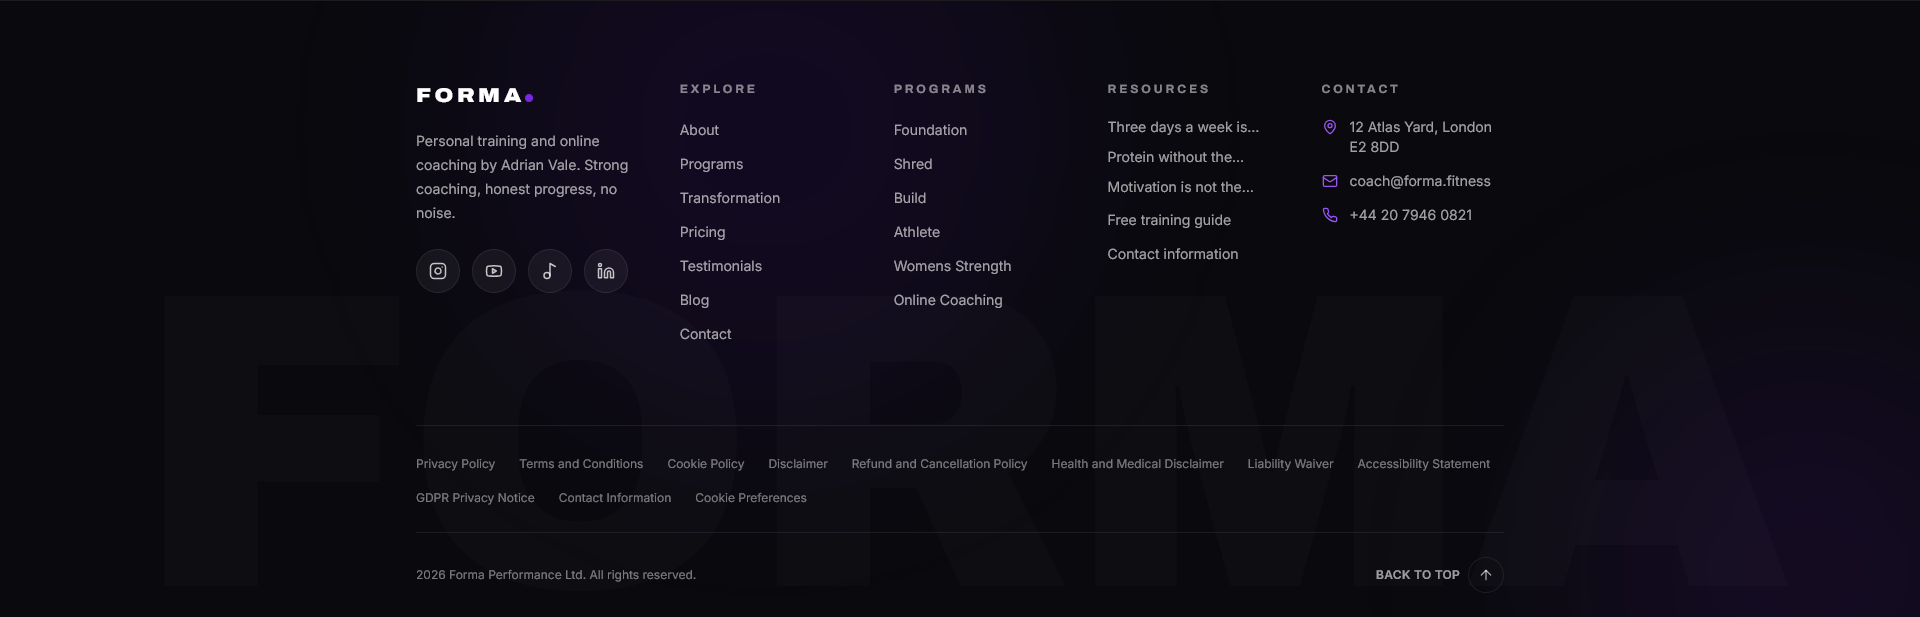Click the location pin icon by address
The image size is (1920, 617).
point(1330,127)
